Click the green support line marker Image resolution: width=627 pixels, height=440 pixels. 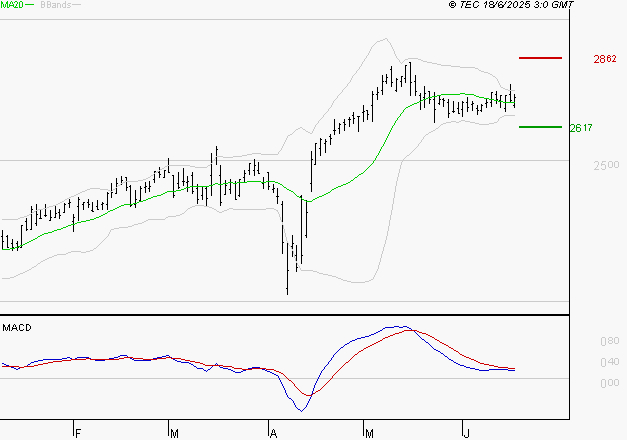(x=540, y=127)
